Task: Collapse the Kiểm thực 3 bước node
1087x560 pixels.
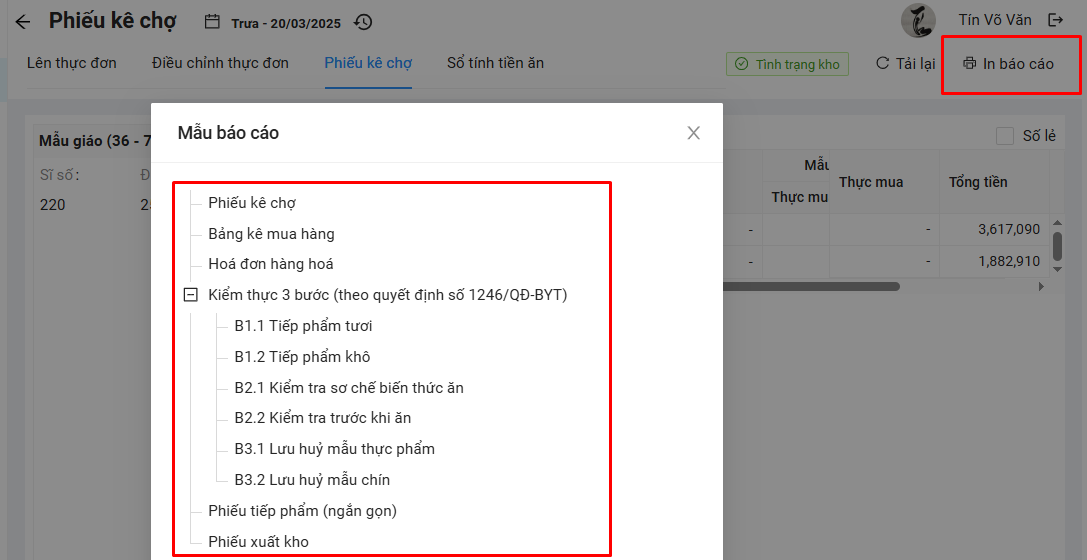Action: (x=190, y=295)
